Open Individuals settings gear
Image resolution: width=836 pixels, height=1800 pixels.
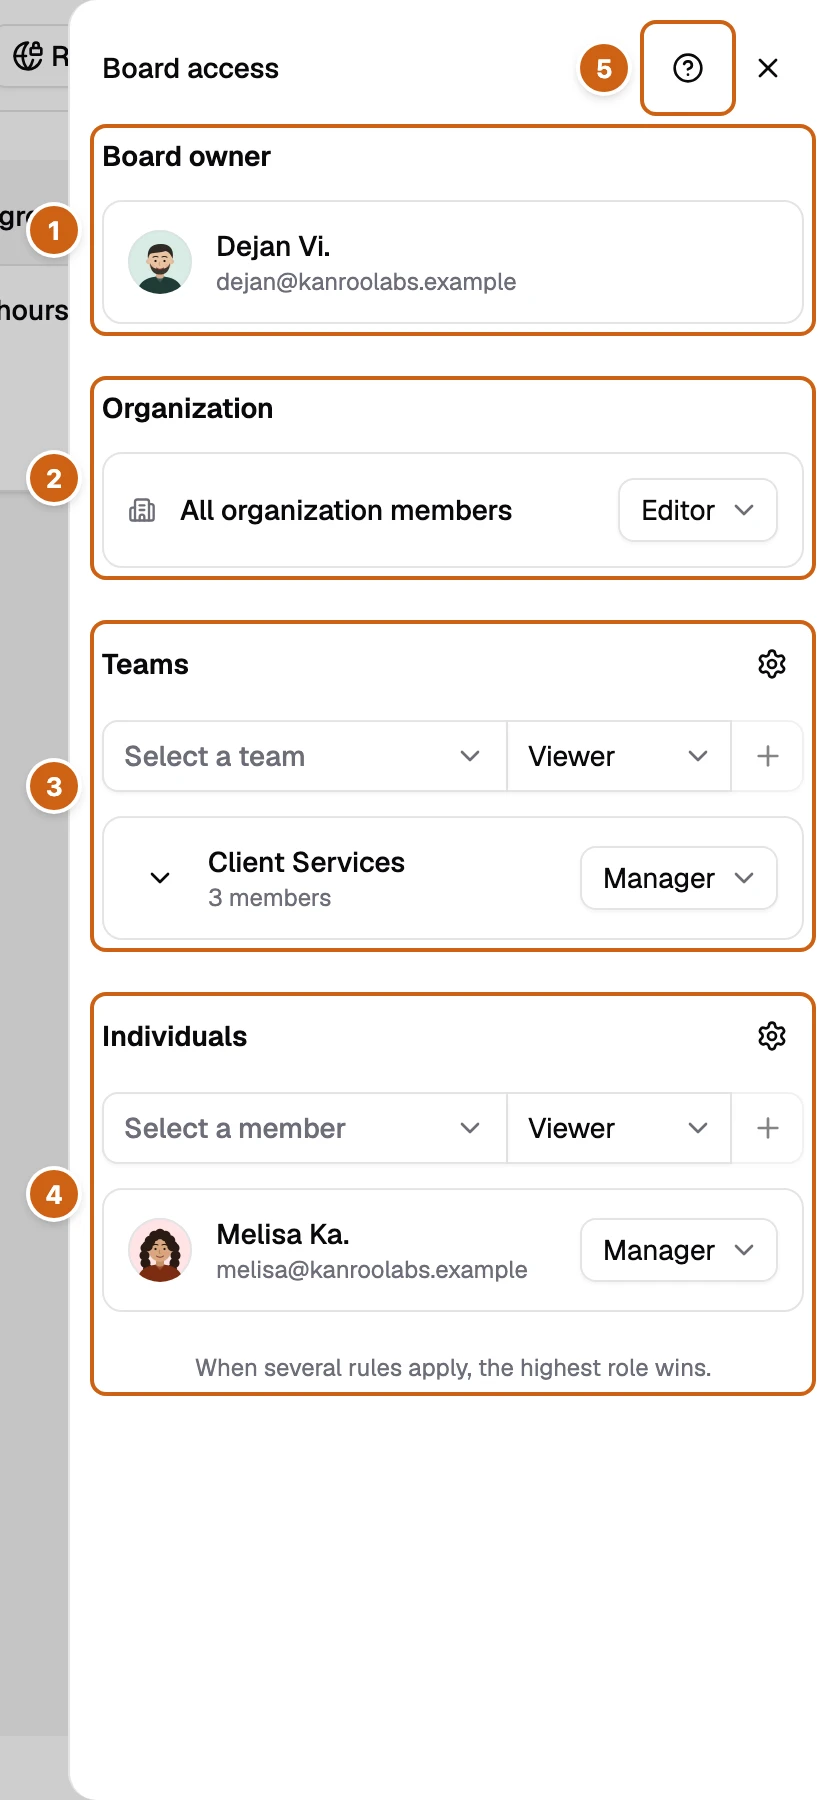click(772, 1036)
